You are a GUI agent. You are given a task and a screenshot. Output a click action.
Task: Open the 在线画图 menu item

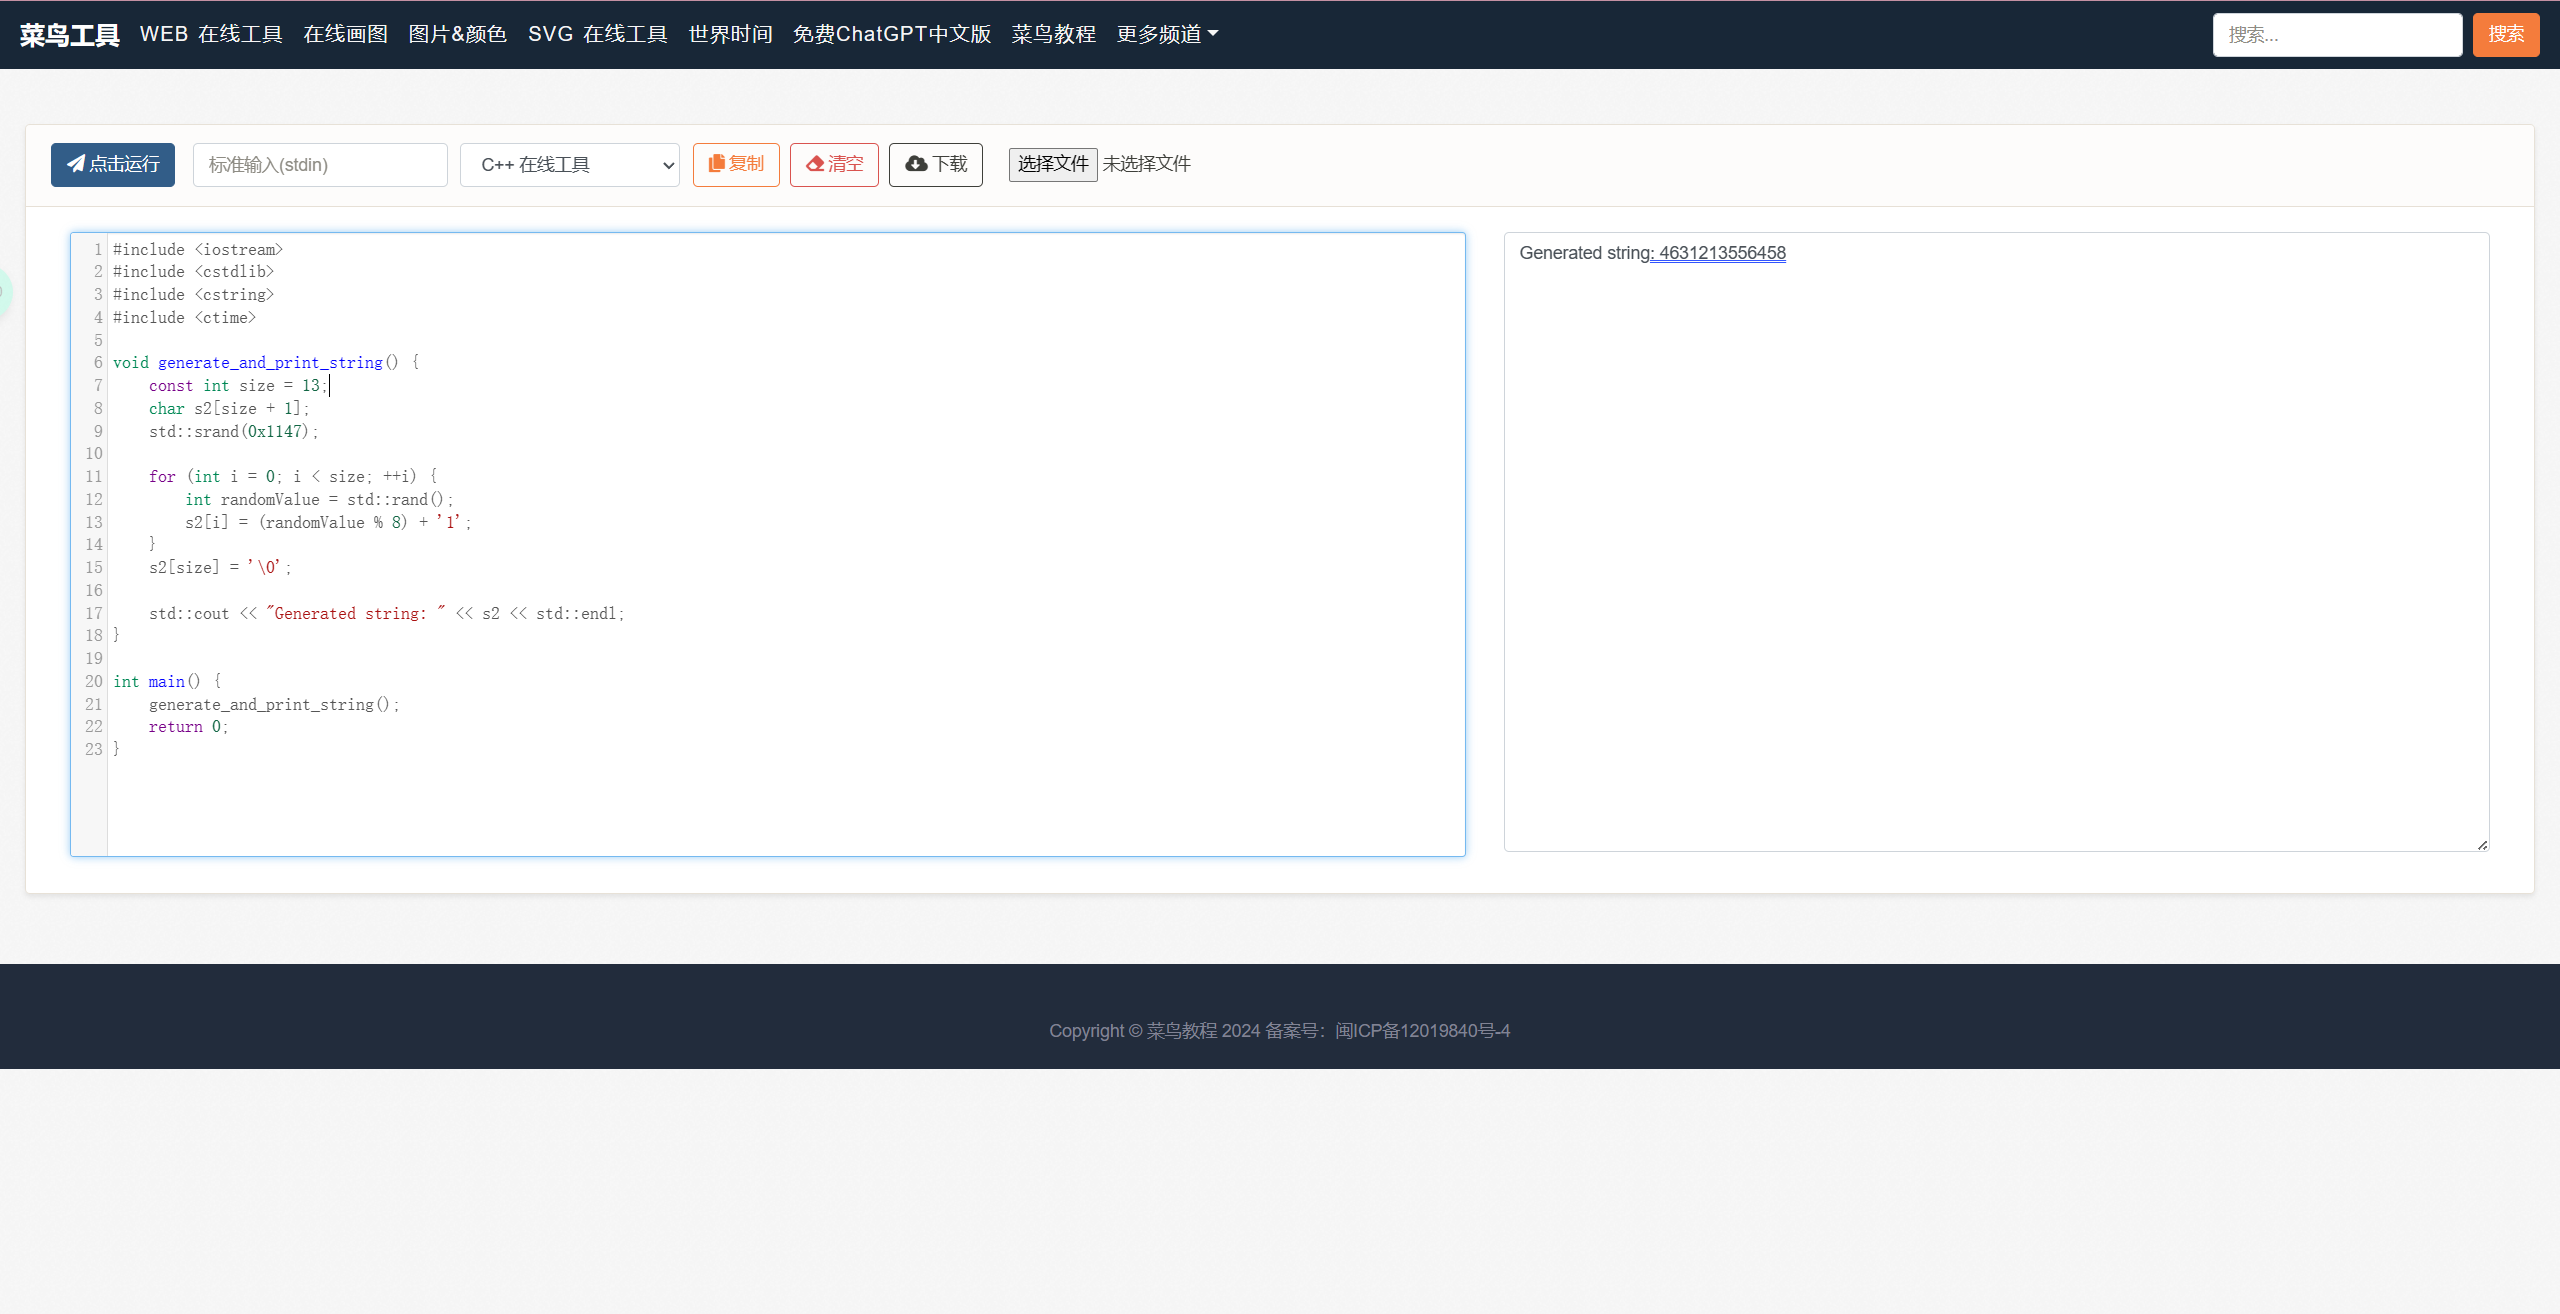click(x=345, y=34)
